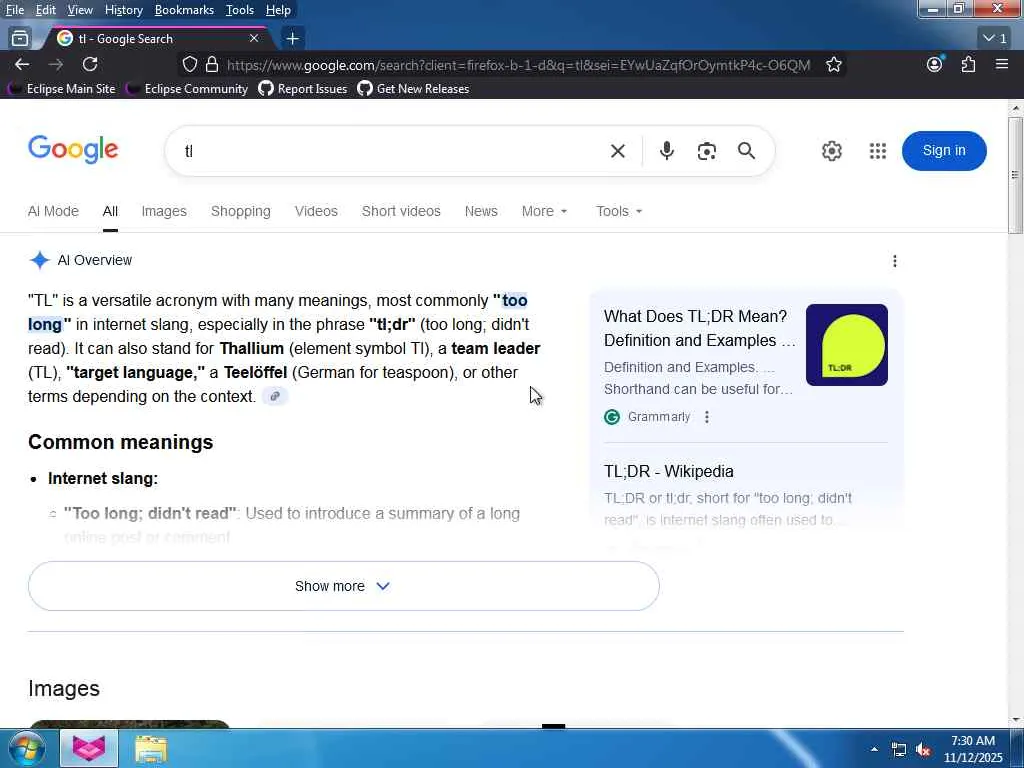Click the tracking protection shield icon

[x=189, y=64]
